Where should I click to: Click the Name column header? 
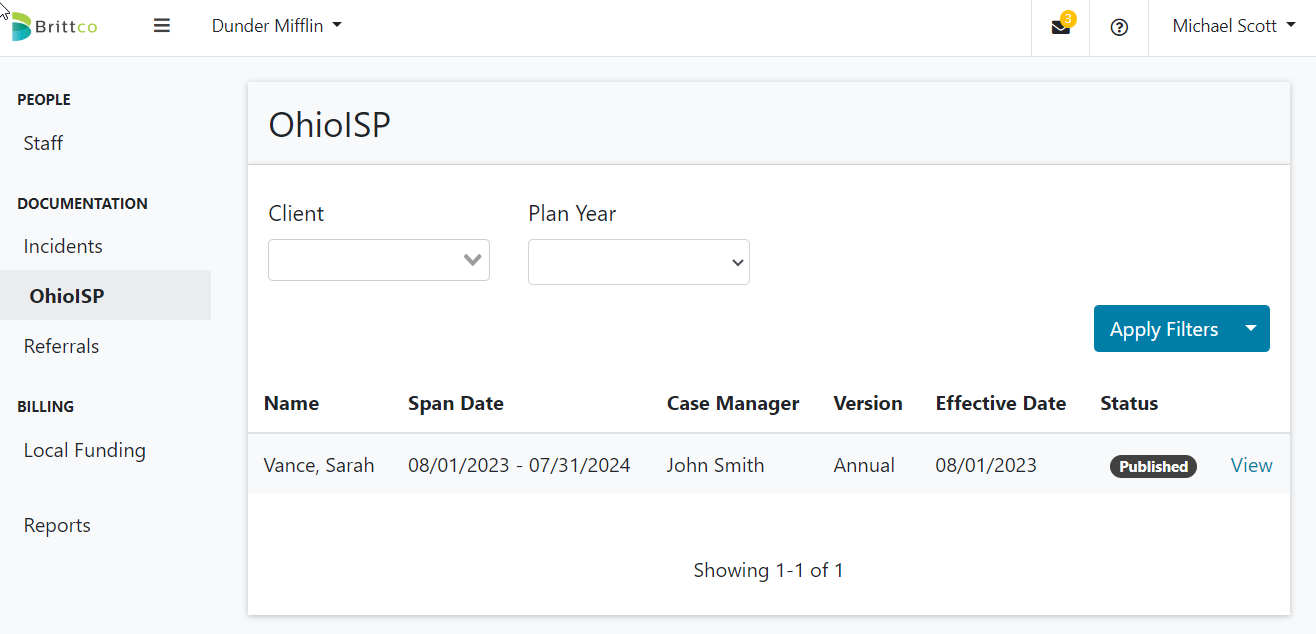coord(291,404)
